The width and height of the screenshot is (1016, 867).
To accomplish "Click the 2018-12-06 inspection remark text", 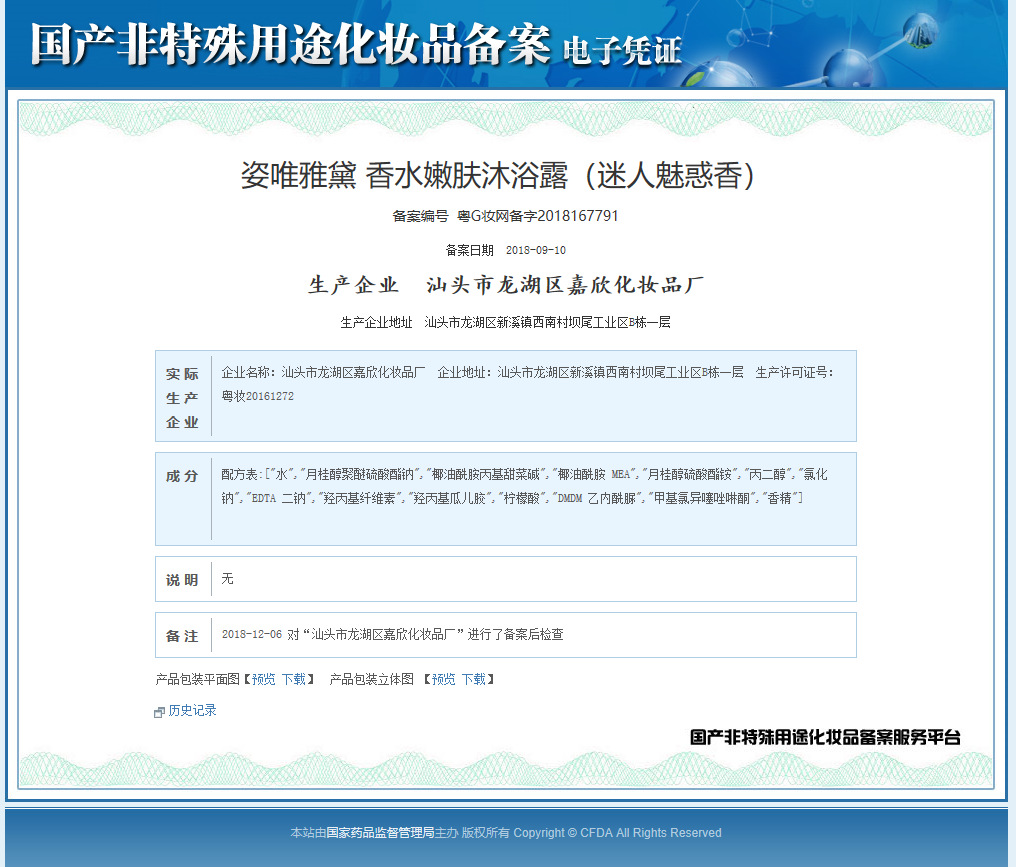I will pos(393,634).
